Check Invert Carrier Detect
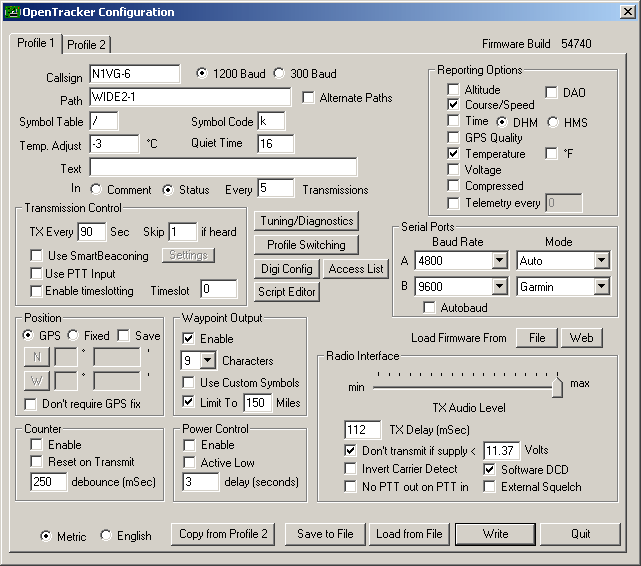641x566 pixels. [350, 468]
